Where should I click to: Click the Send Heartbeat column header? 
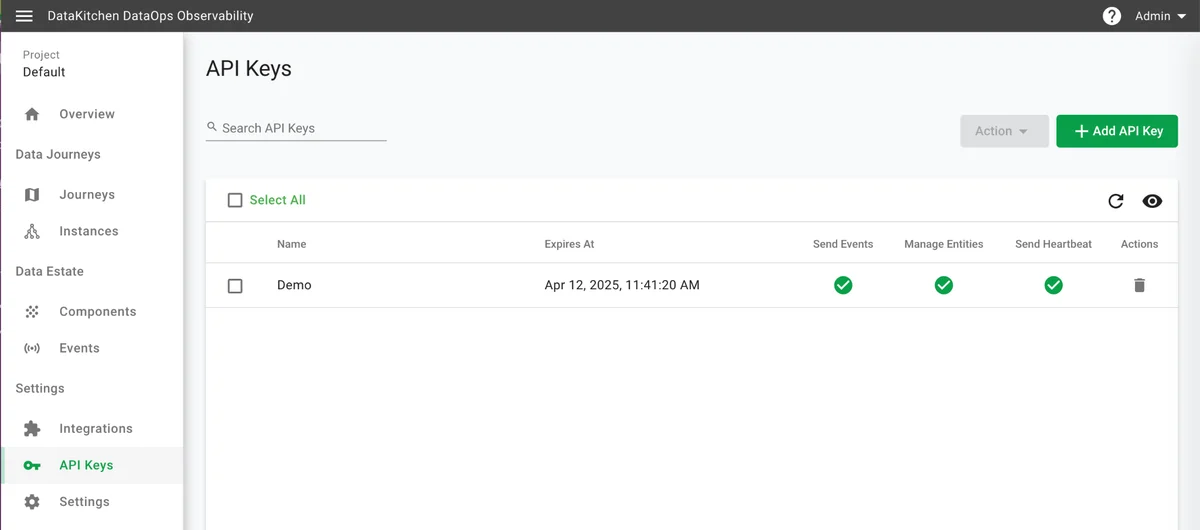(1054, 244)
